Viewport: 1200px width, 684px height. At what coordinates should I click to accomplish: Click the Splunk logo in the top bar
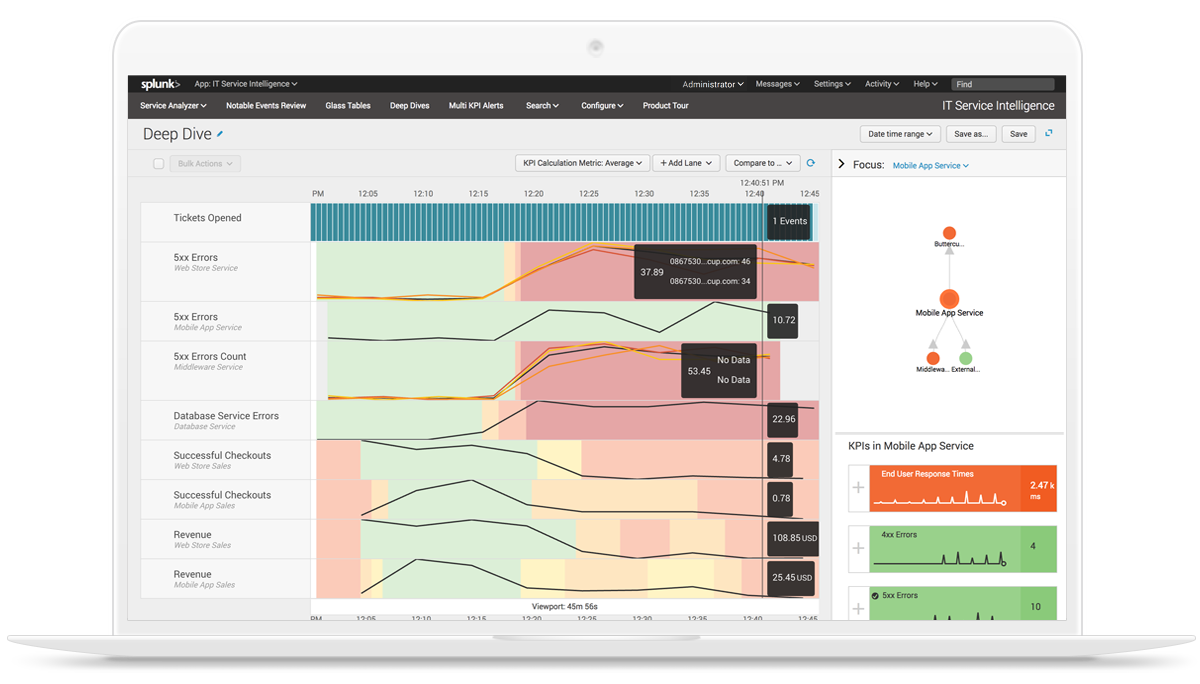[x=158, y=83]
